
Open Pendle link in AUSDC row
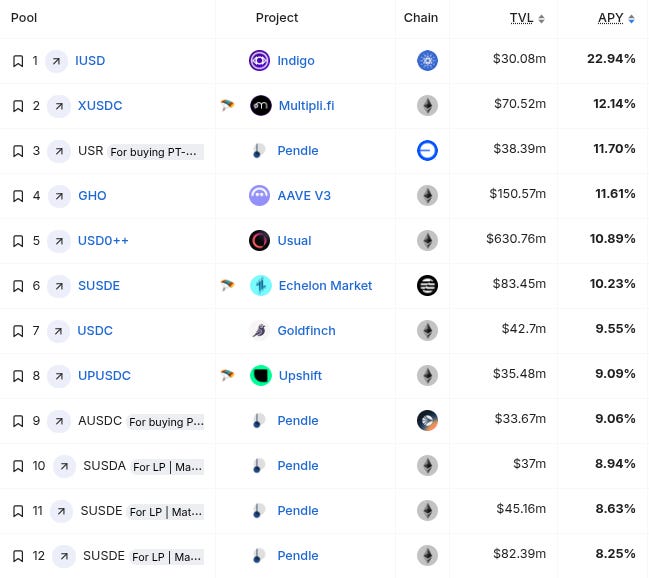(x=298, y=421)
